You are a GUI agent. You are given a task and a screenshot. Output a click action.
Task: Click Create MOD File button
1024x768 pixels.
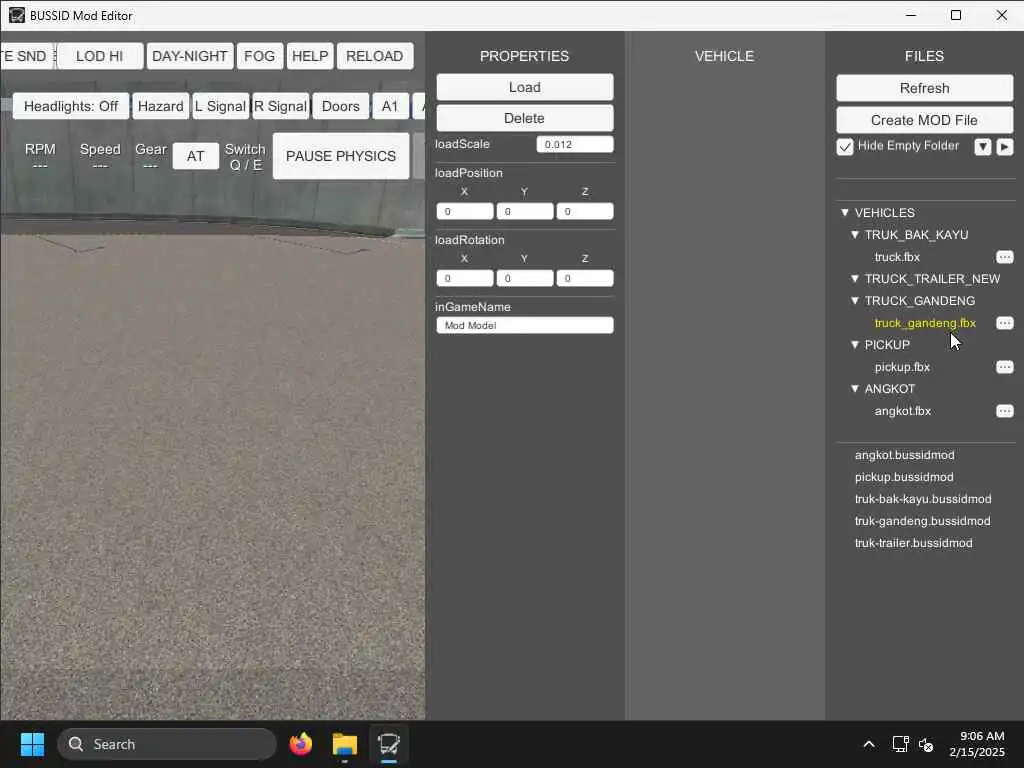click(924, 120)
